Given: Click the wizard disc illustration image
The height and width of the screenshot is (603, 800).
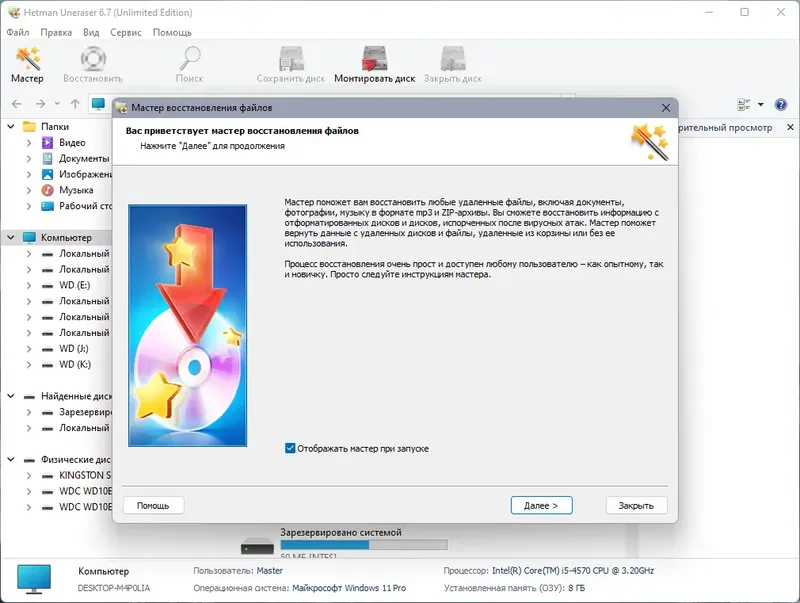Looking at the screenshot, I should point(187,325).
